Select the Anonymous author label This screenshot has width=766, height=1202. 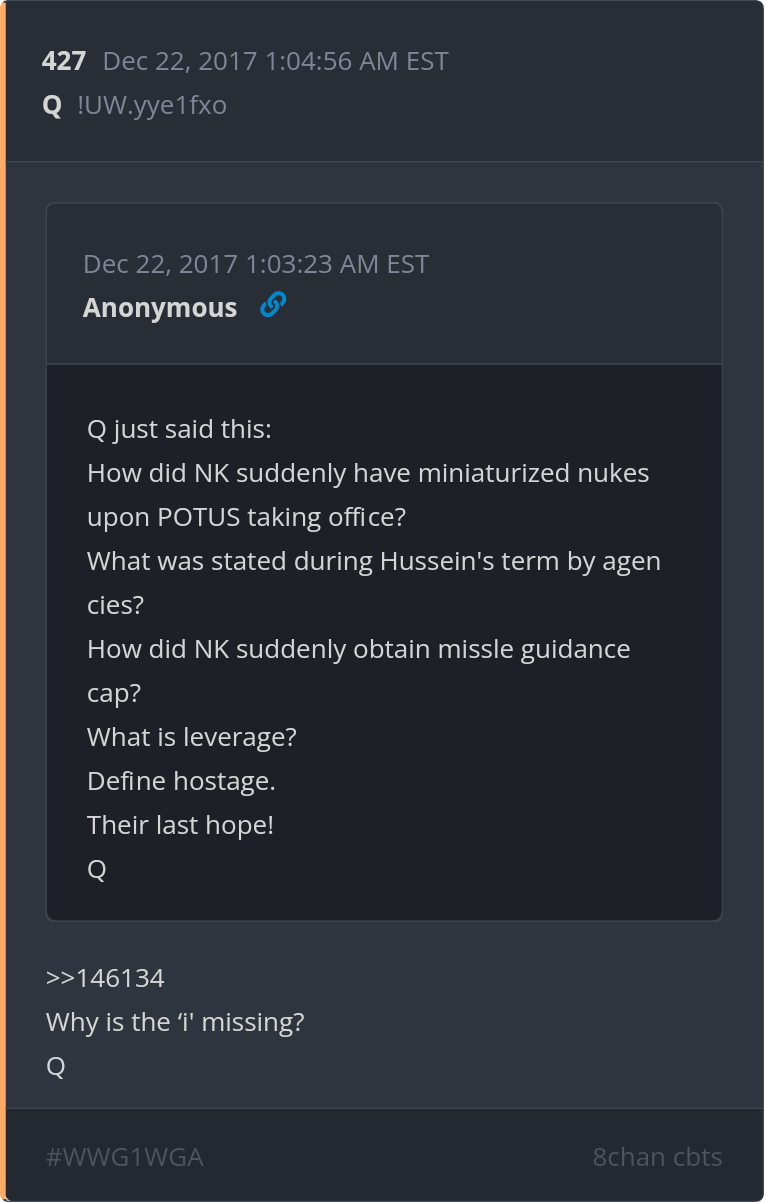160,308
